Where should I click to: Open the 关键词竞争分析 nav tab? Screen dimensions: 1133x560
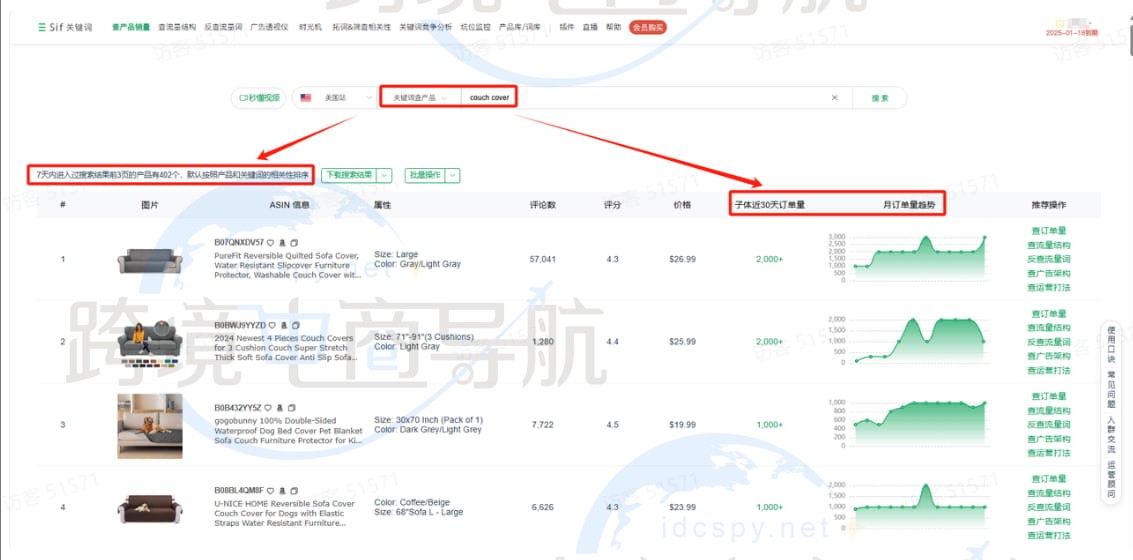point(427,27)
